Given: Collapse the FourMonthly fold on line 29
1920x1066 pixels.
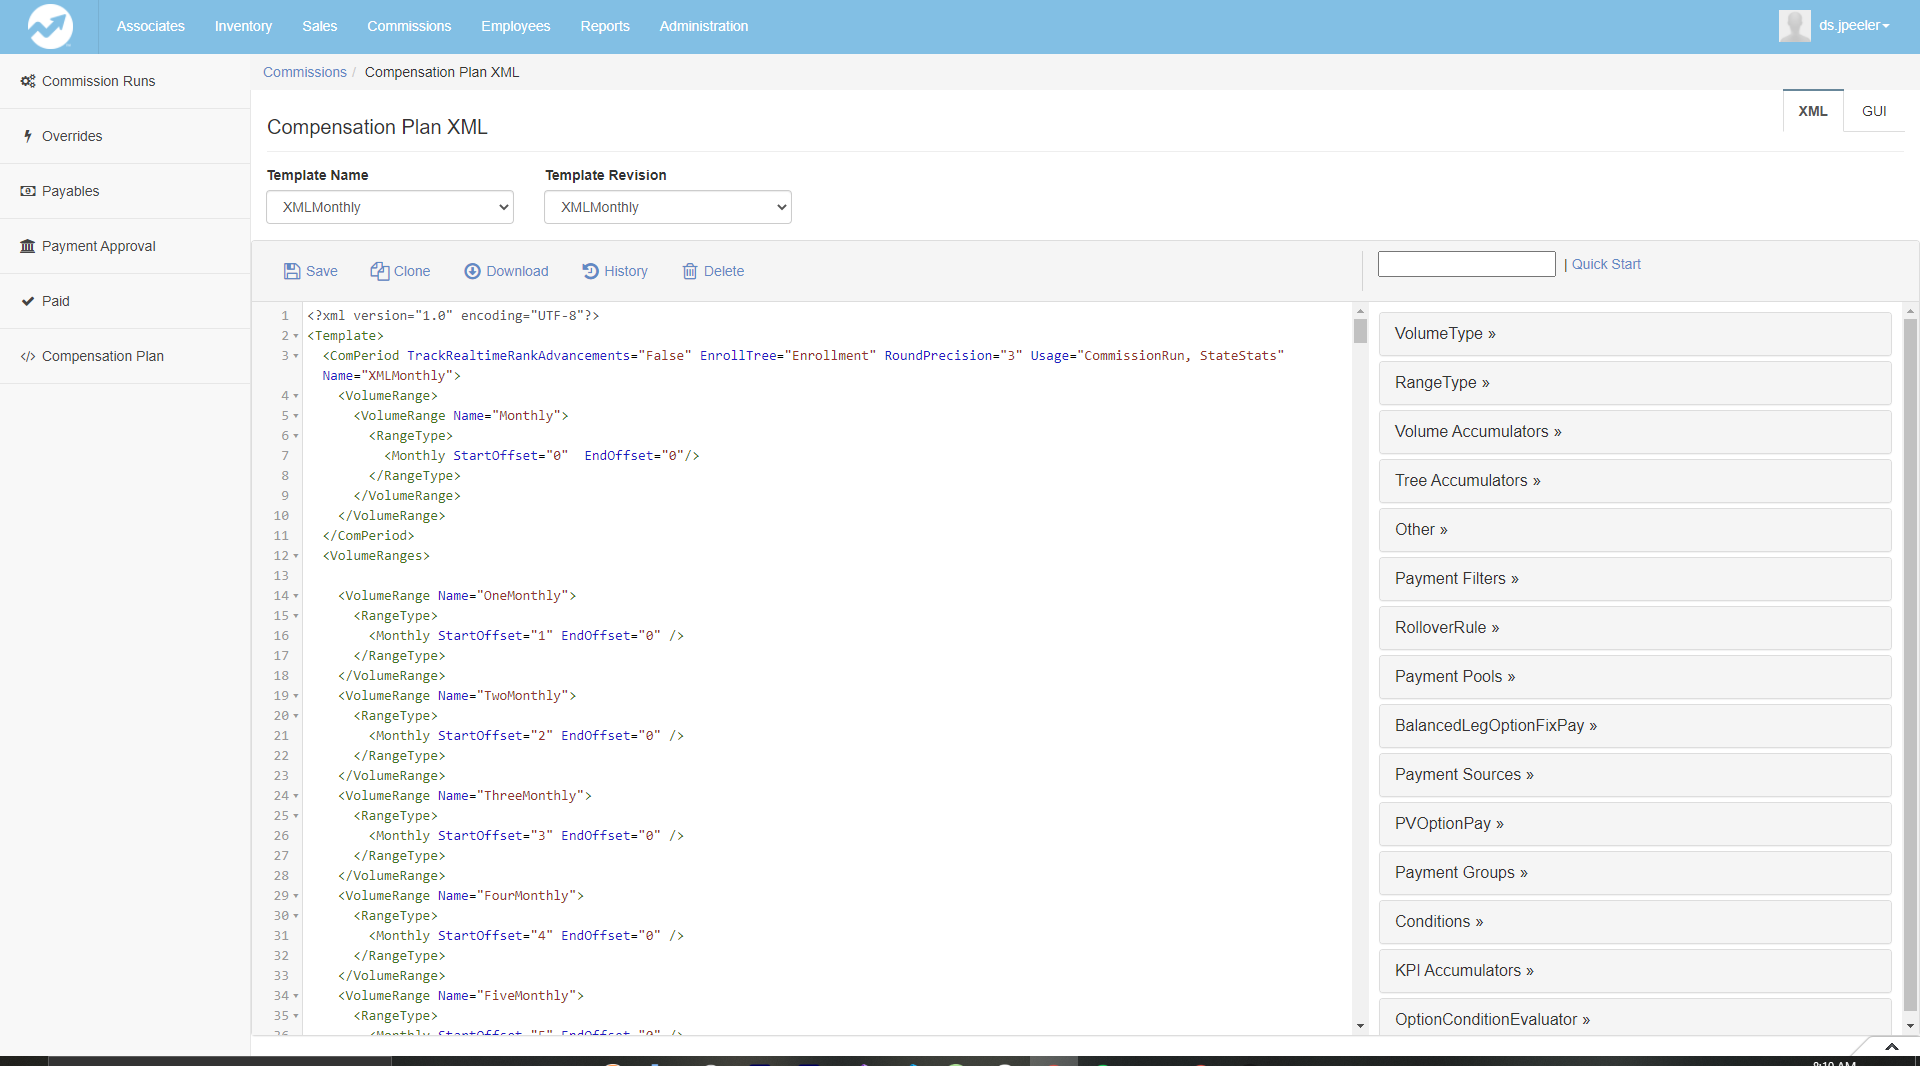Looking at the screenshot, I should click(296, 896).
